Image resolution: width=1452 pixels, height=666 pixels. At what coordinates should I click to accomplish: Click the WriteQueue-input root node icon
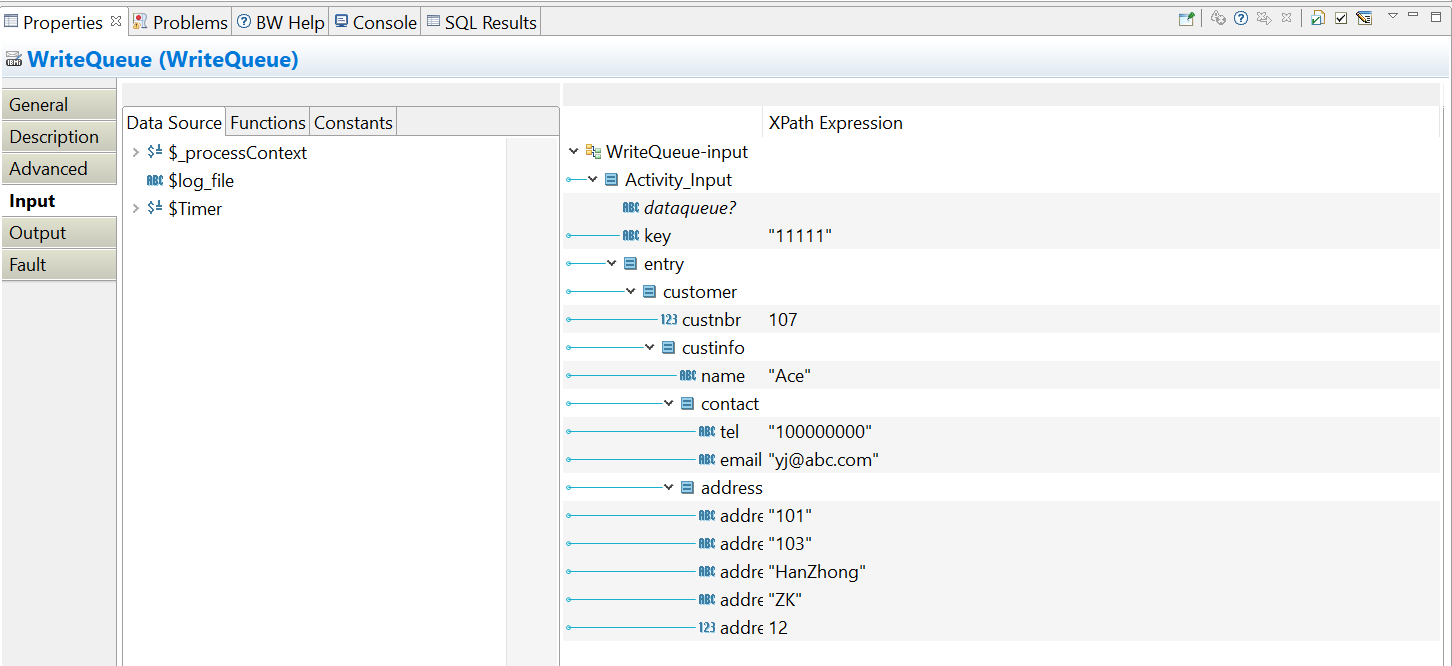click(x=593, y=152)
